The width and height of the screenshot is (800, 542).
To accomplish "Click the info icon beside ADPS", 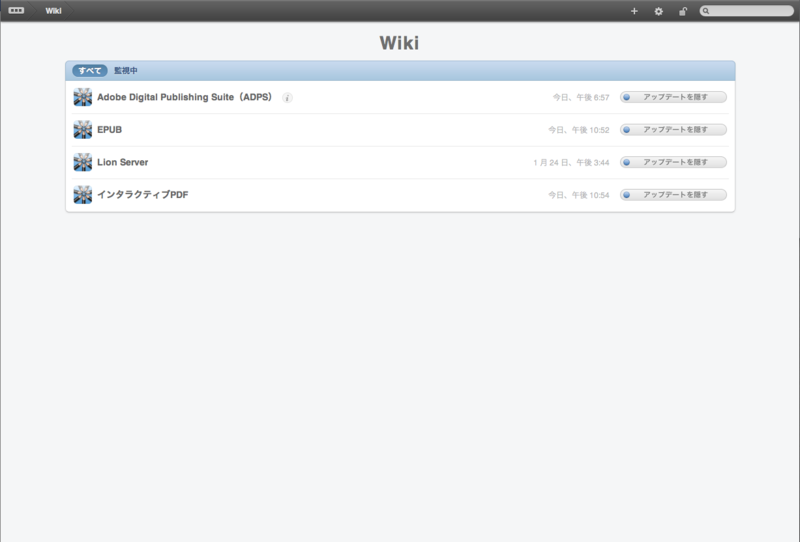I will point(287,97).
